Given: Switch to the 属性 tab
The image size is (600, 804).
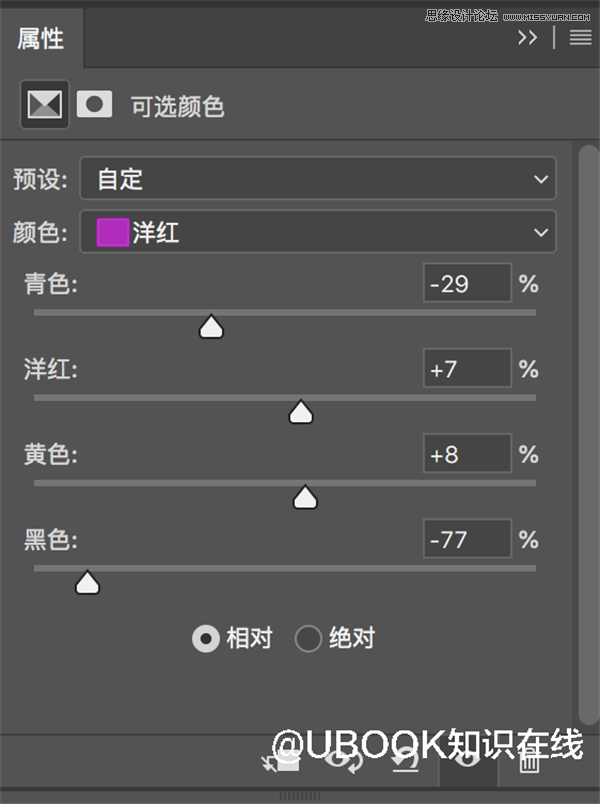Looking at the screenshot, I should (41, 39).
